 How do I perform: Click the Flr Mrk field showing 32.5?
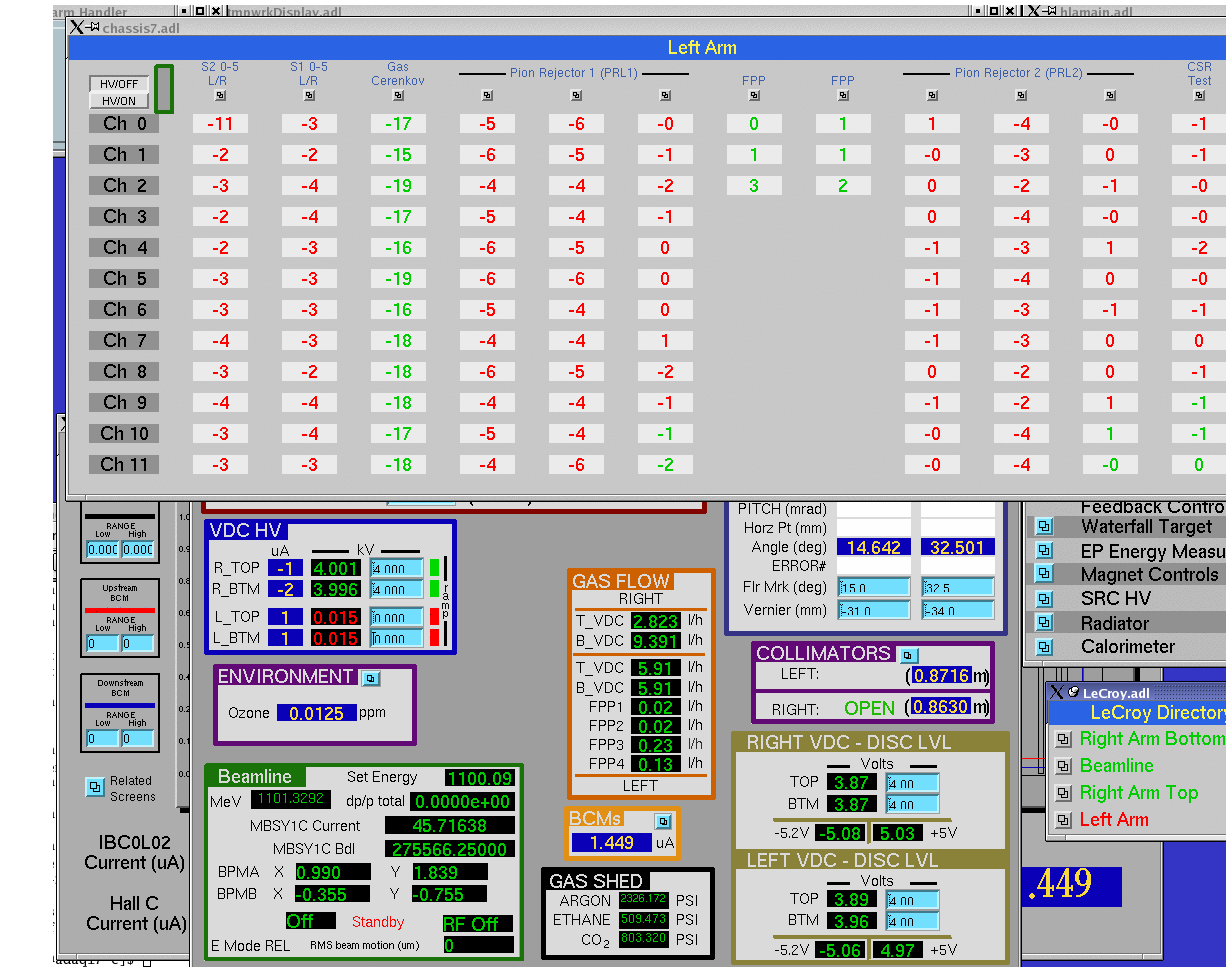click(x=958, y=587)
